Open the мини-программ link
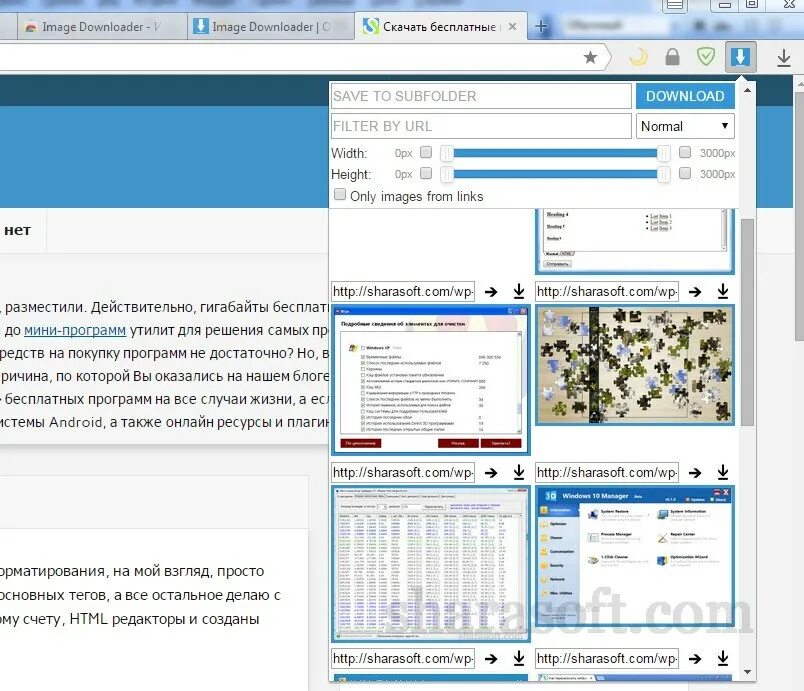804x691 pixels. [75, 331]
